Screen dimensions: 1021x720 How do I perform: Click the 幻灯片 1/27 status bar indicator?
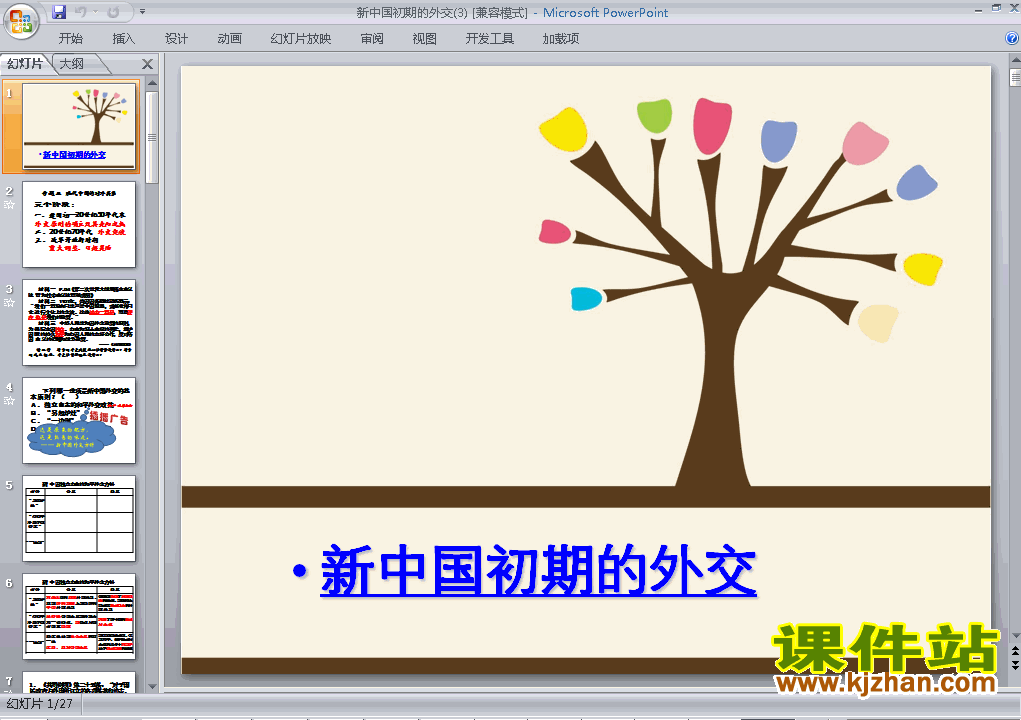tap(40, 704)
